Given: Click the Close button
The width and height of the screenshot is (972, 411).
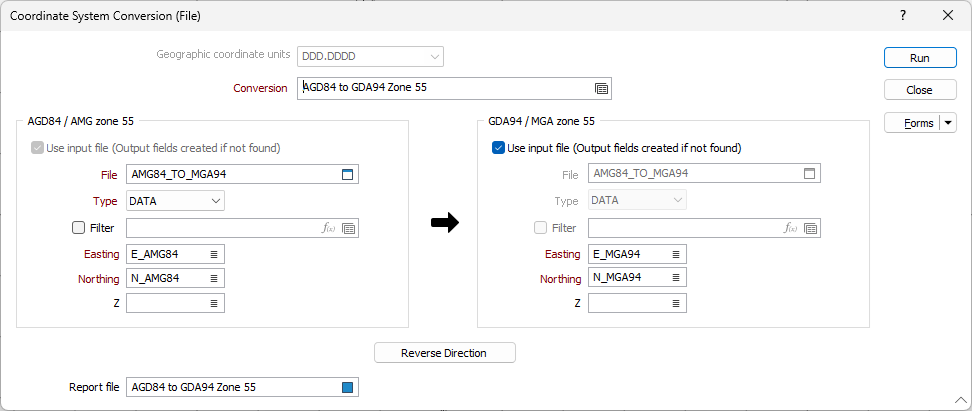Looking at the screenshot, I should click(919, 90).
